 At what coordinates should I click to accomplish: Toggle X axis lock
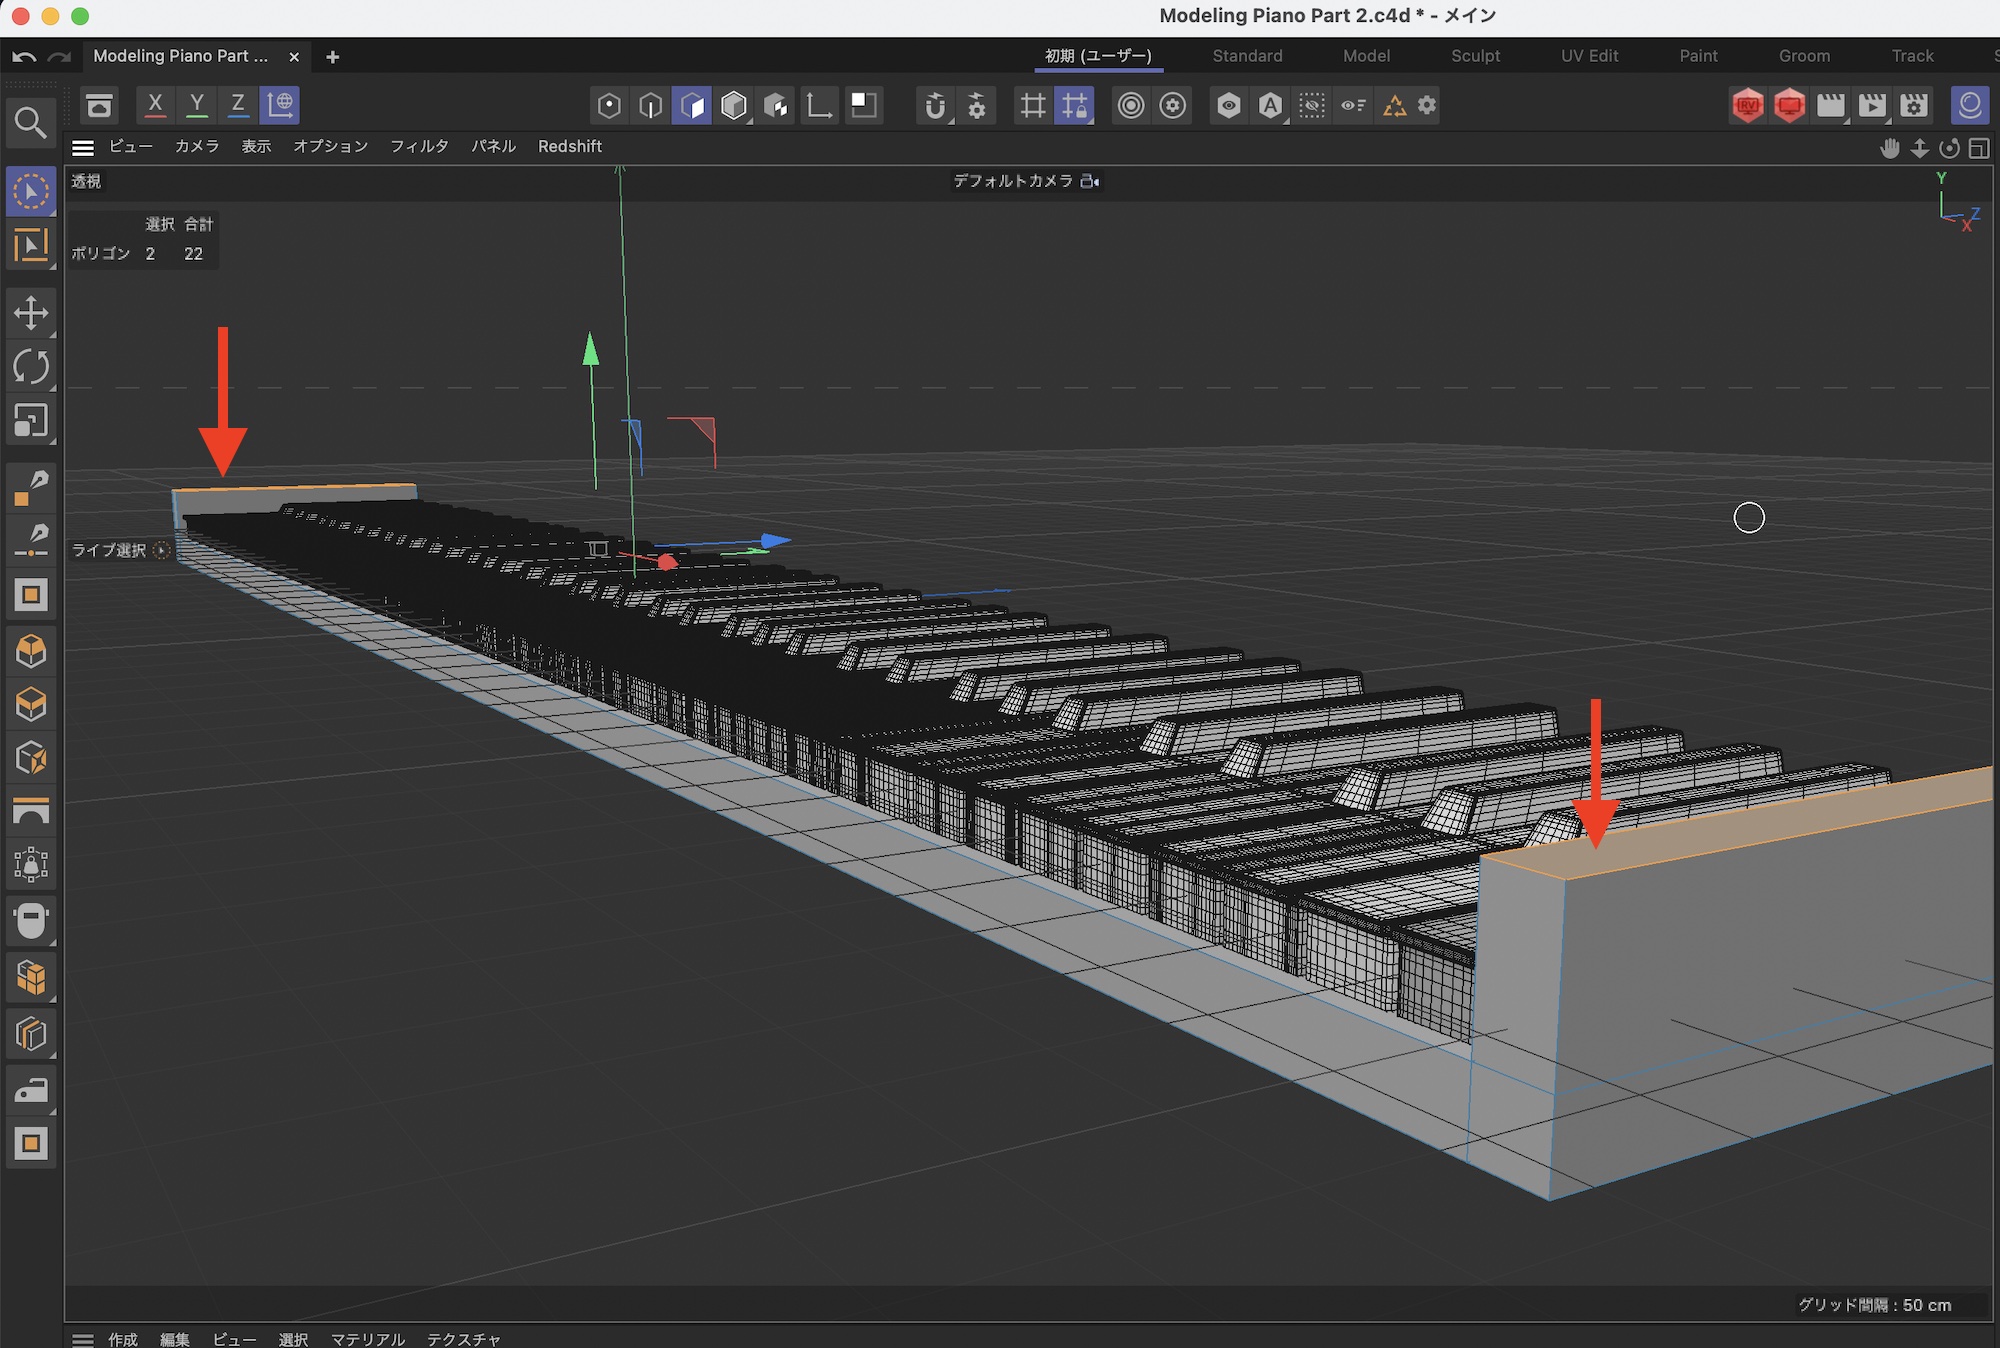tap(155, 104)
